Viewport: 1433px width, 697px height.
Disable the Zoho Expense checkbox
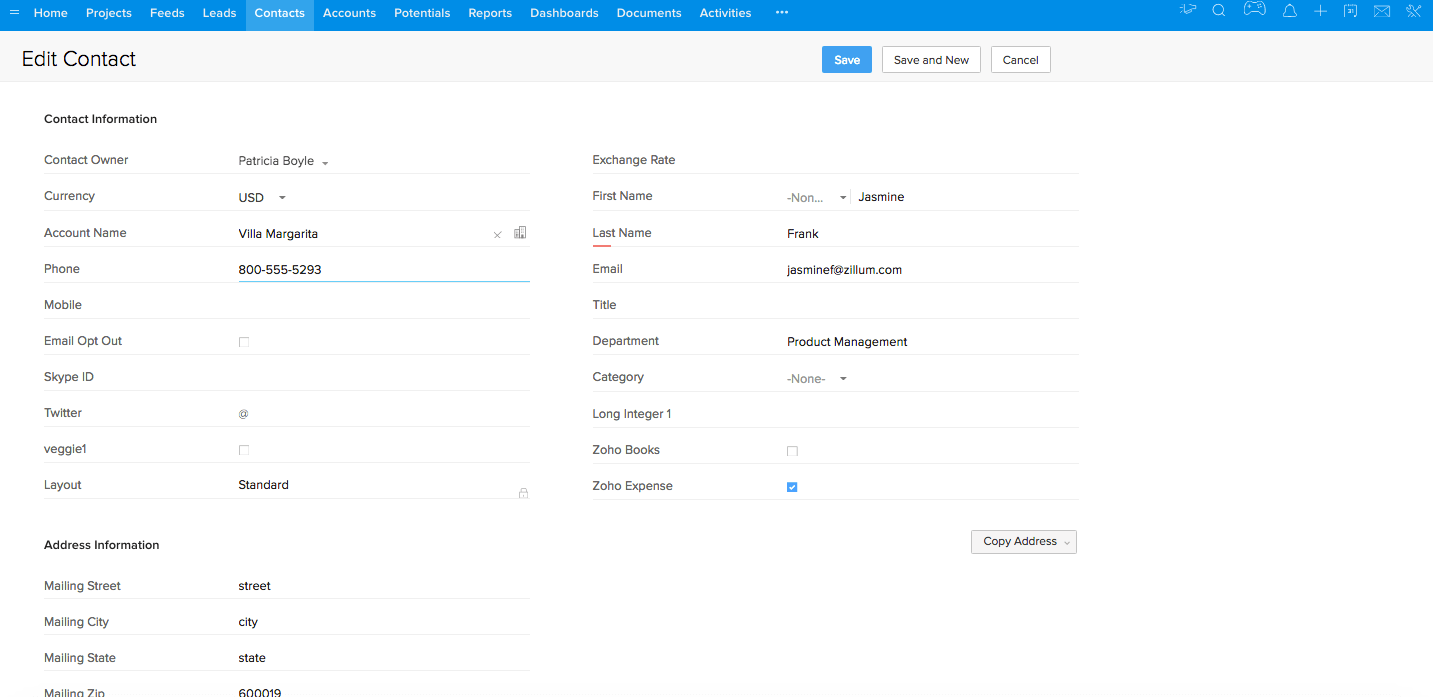pos(792,487)
